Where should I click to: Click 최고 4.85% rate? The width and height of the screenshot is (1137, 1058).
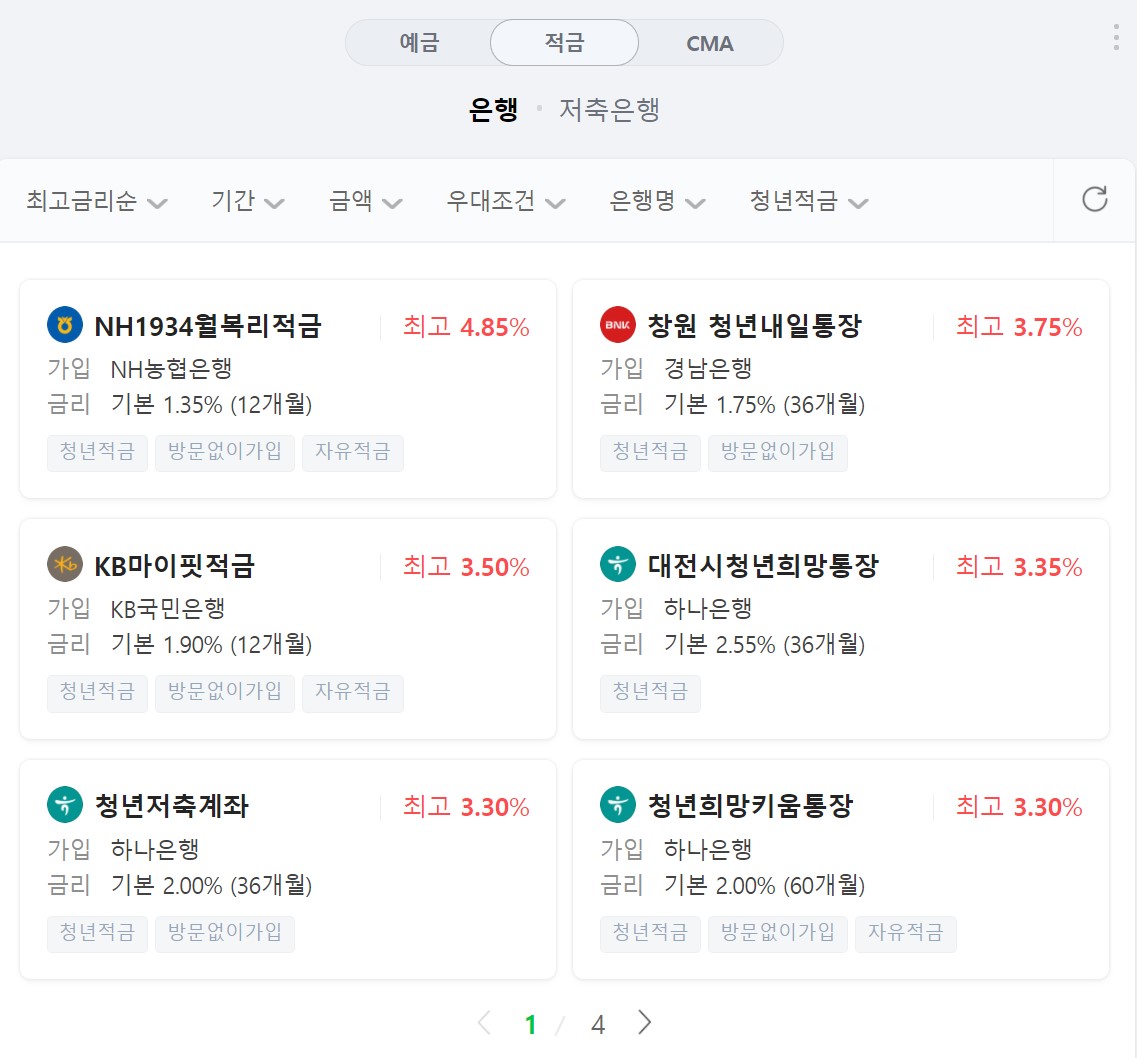466,327
